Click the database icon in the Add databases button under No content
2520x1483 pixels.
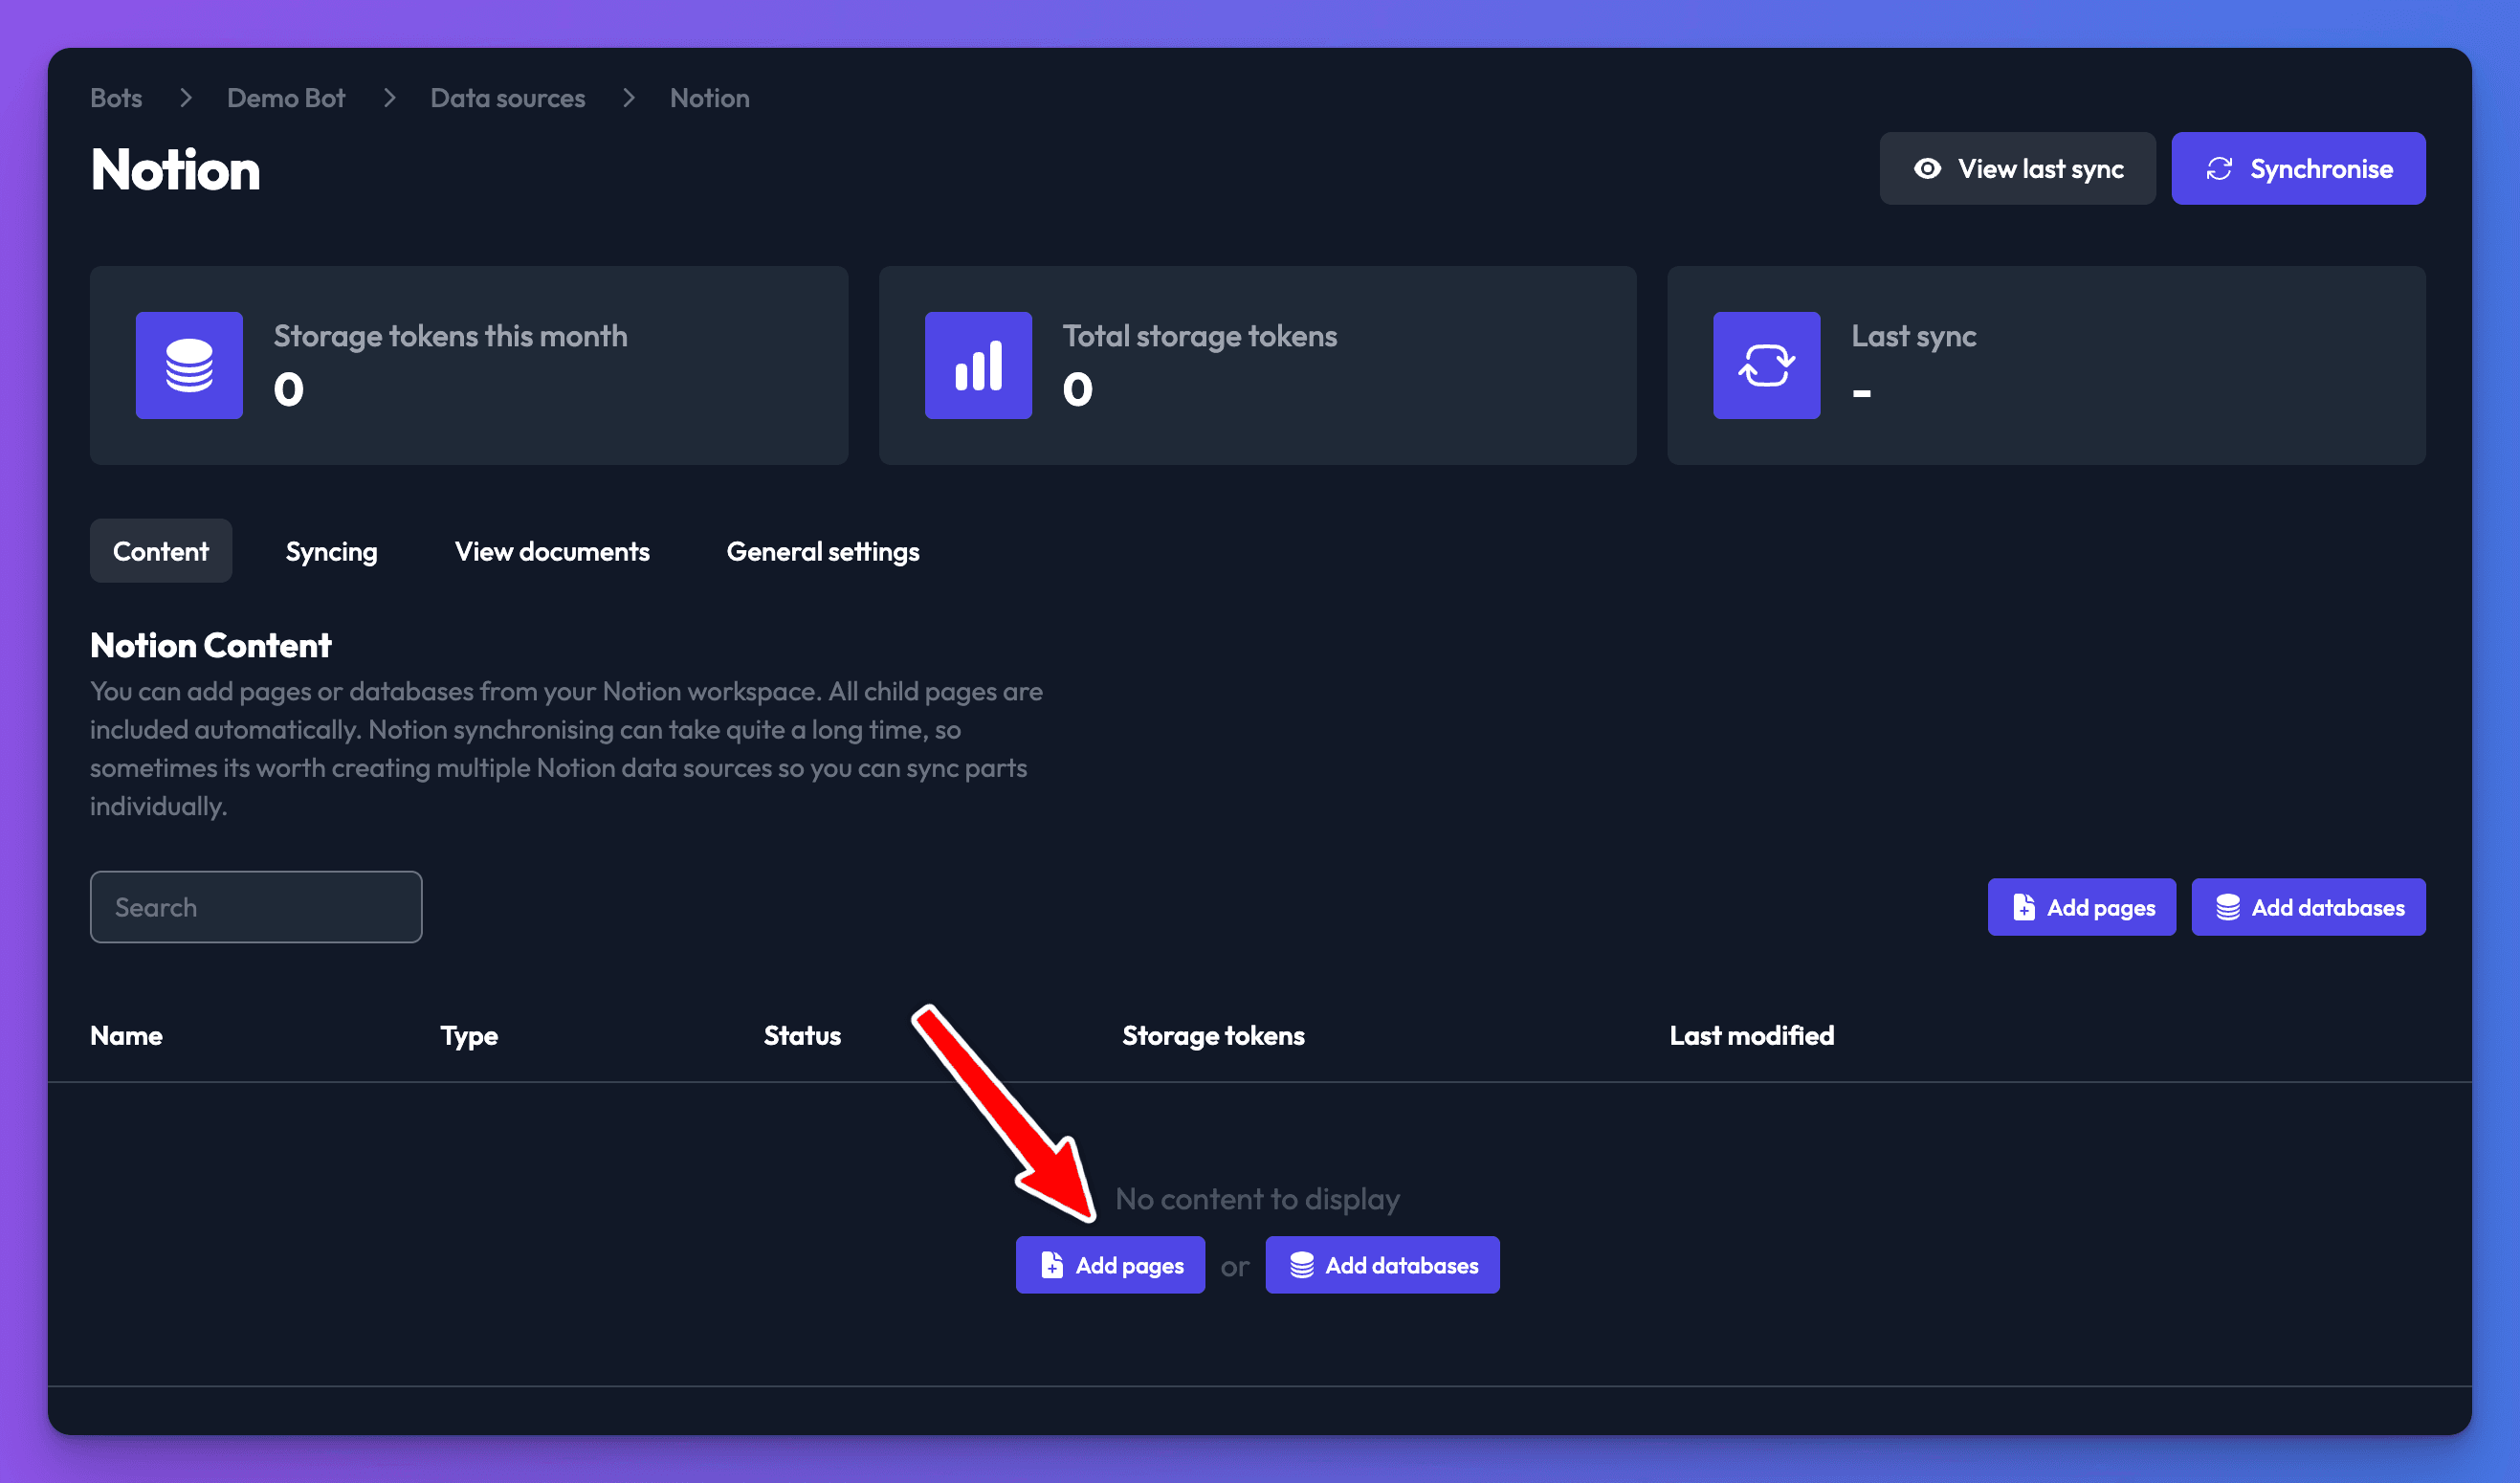coord(1301,1265)
